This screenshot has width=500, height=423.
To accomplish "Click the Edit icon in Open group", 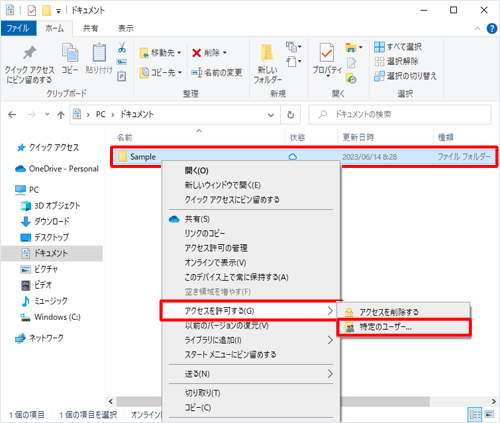I will click(x=351, y=63).
